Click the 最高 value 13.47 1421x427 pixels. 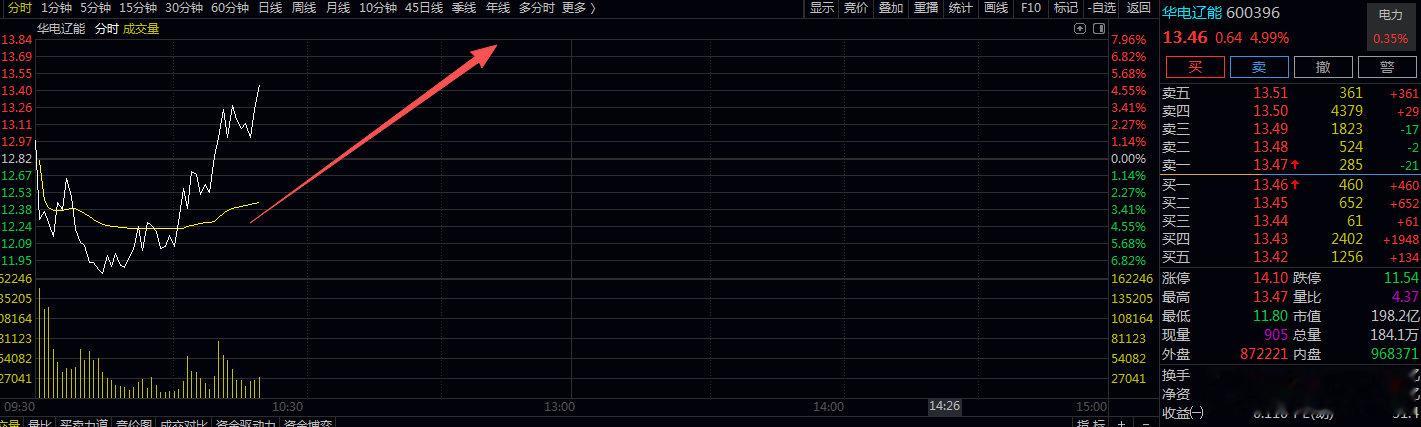pyautogui.click(x=1270, y=297)
